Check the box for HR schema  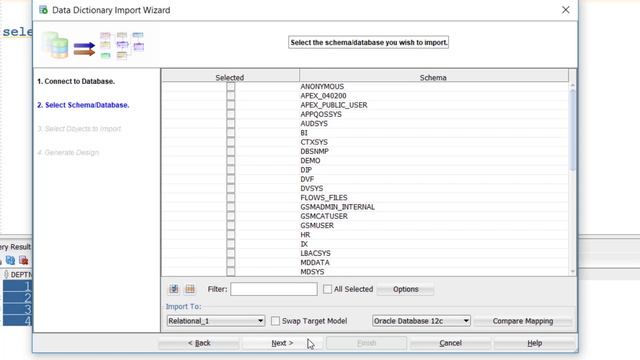(x=231, y=235)
